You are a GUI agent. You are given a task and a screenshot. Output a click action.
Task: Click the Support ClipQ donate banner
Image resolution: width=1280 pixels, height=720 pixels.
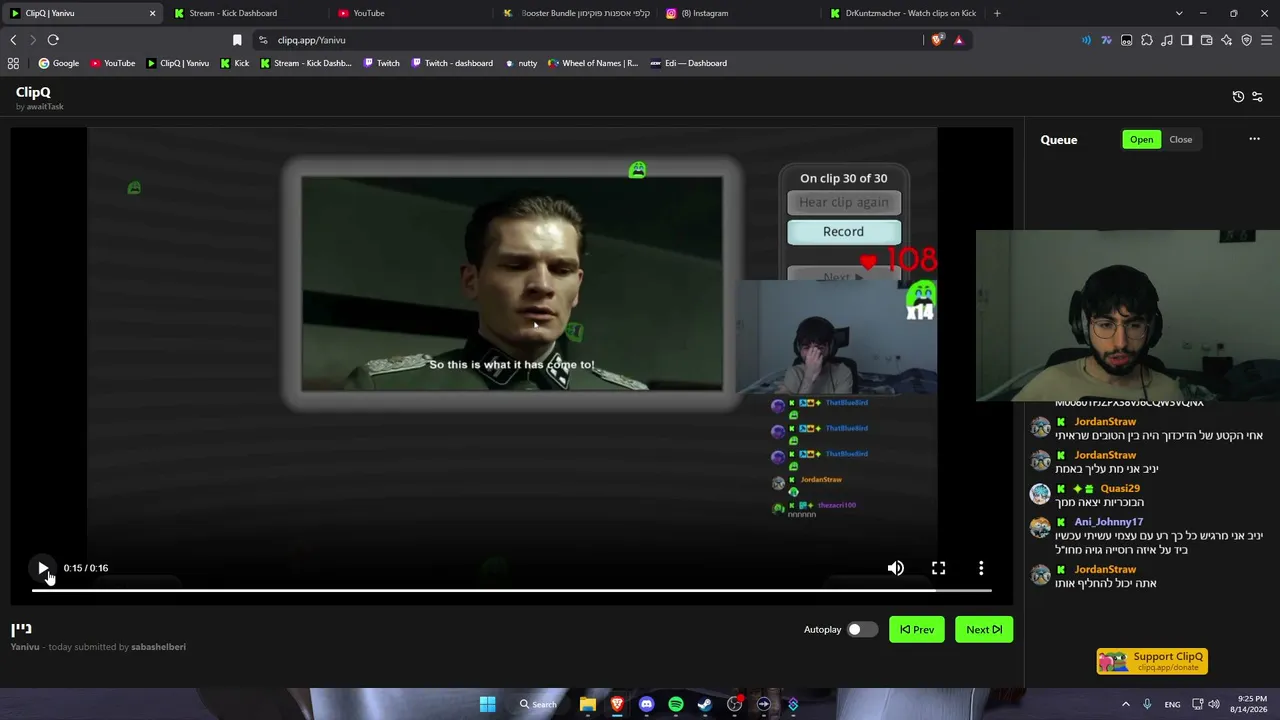click(x=1152, y=661)
